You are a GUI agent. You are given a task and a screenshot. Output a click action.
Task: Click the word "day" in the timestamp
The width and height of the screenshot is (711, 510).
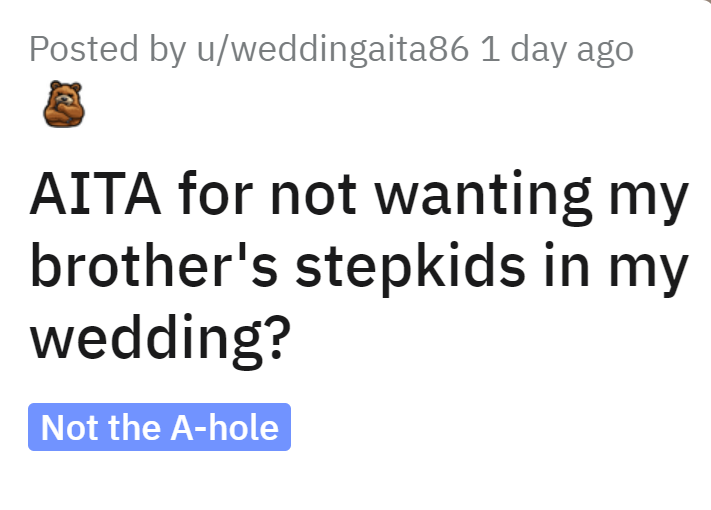coord(540,49)
